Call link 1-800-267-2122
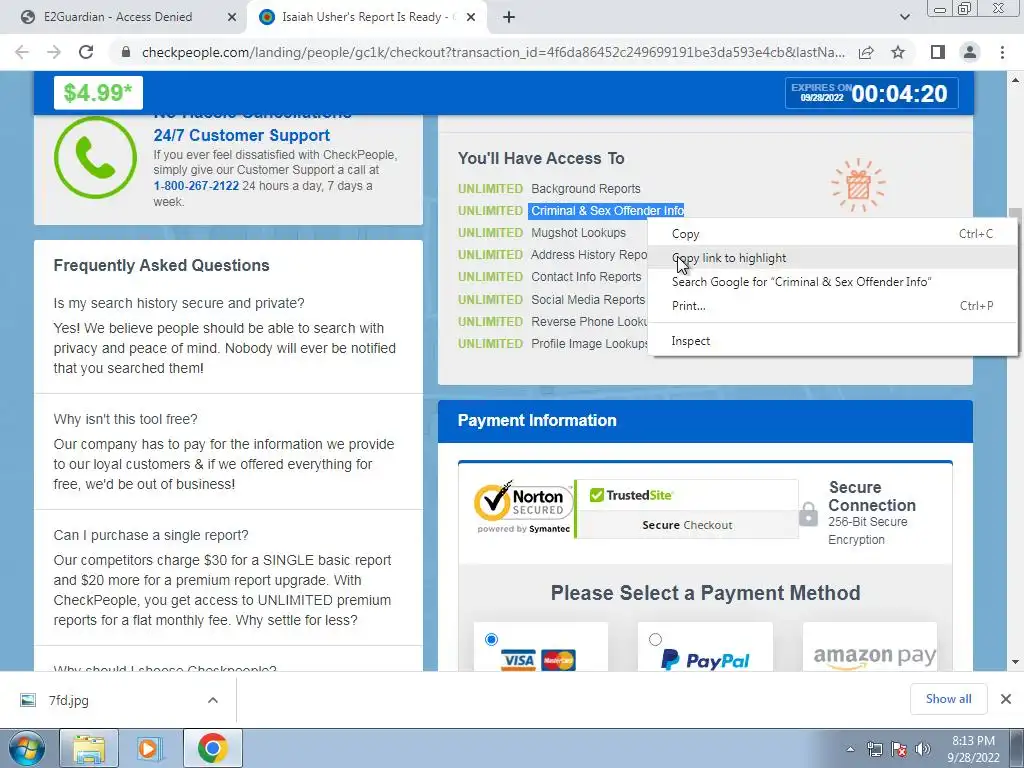The height and width of the screenshot is (768, 1024). point(196,185)
